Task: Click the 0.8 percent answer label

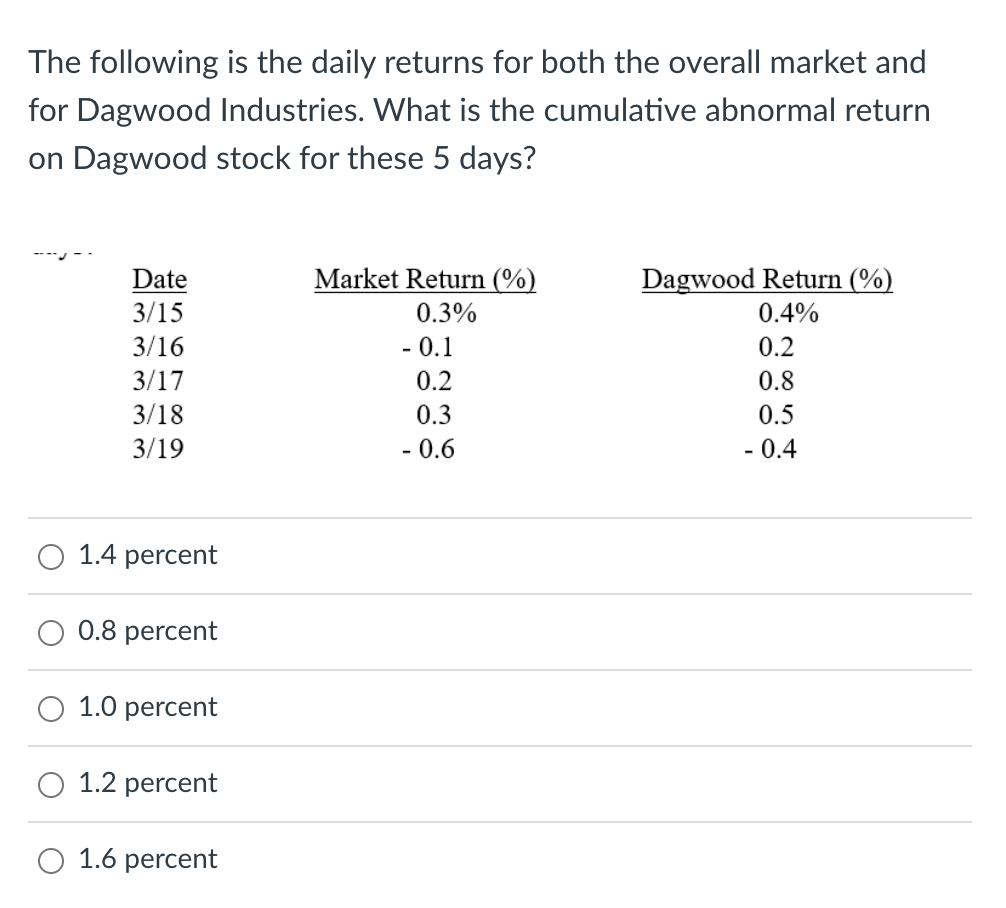Action: 146,632
